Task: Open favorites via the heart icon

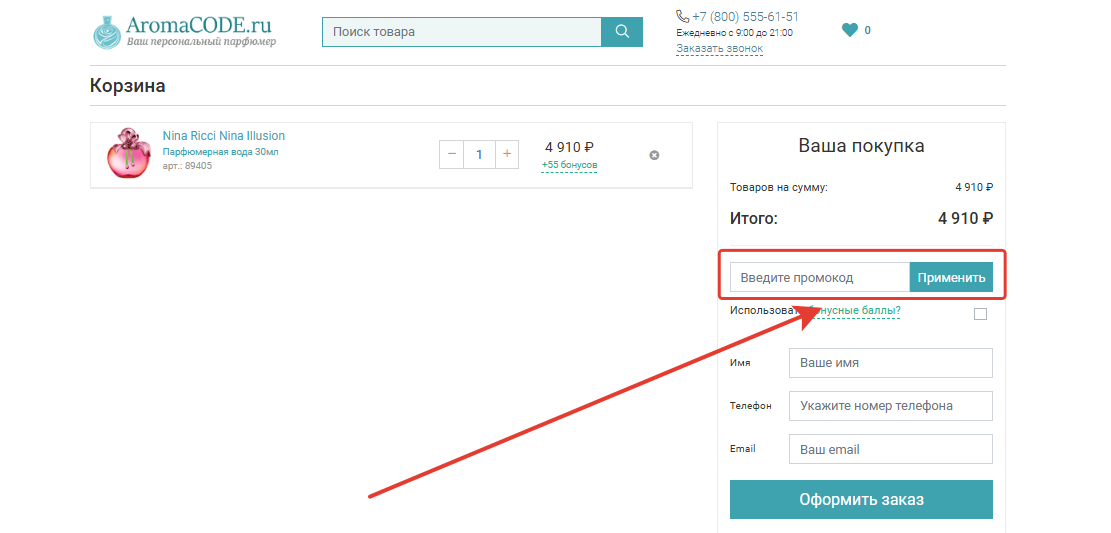Action: click(x=850, y=30)
